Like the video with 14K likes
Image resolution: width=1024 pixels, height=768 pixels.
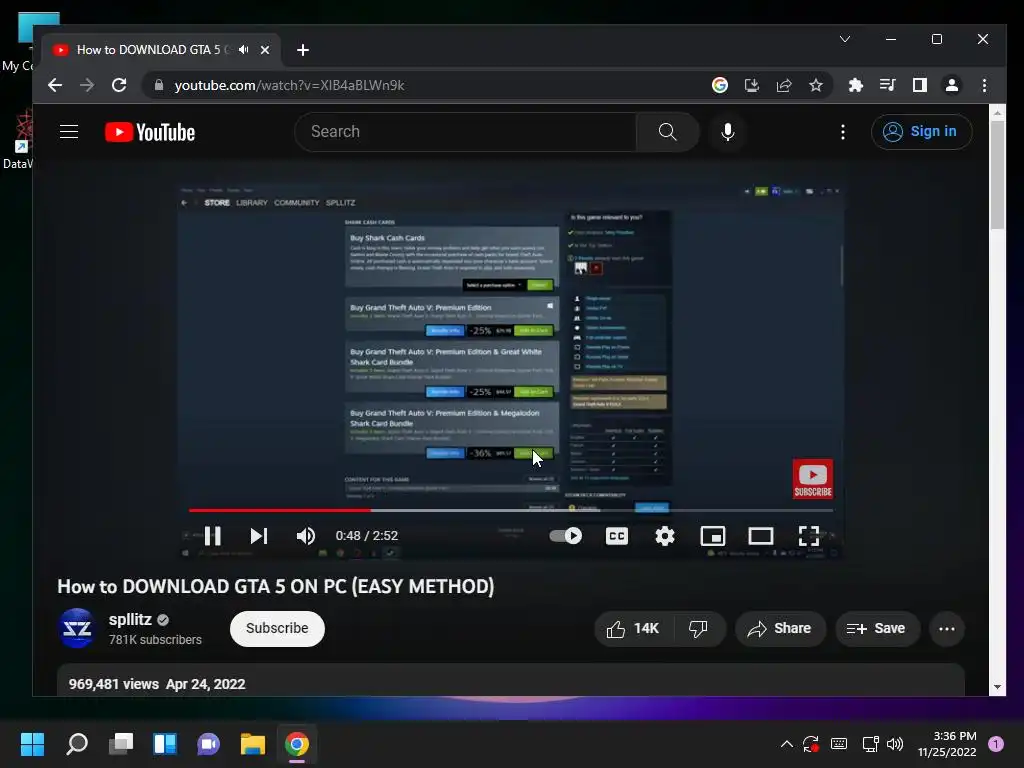[633, 628]
